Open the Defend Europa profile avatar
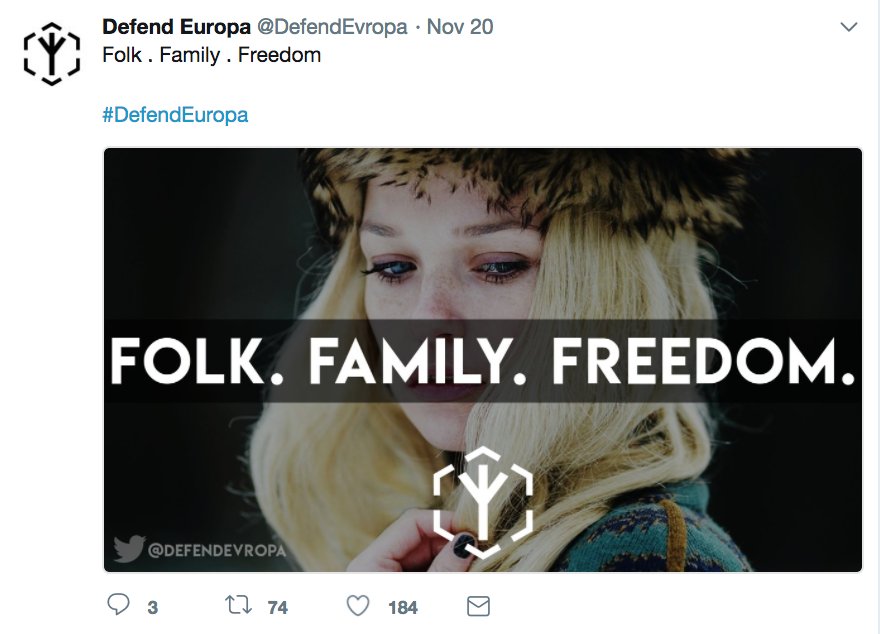Image resolution: width=880 pixels, height=634 pixels. click(x=52, y=54)
